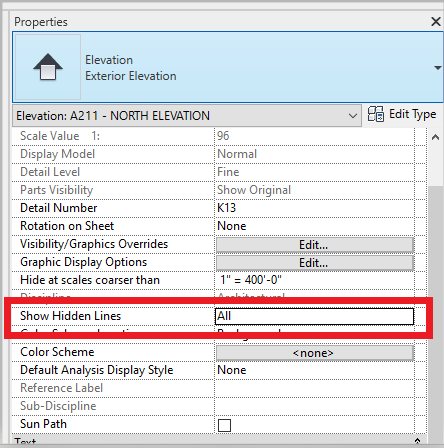The height and width of the screenshot is (448, 444).
Task: Close the Properties panel
Action: coord(436,22)
